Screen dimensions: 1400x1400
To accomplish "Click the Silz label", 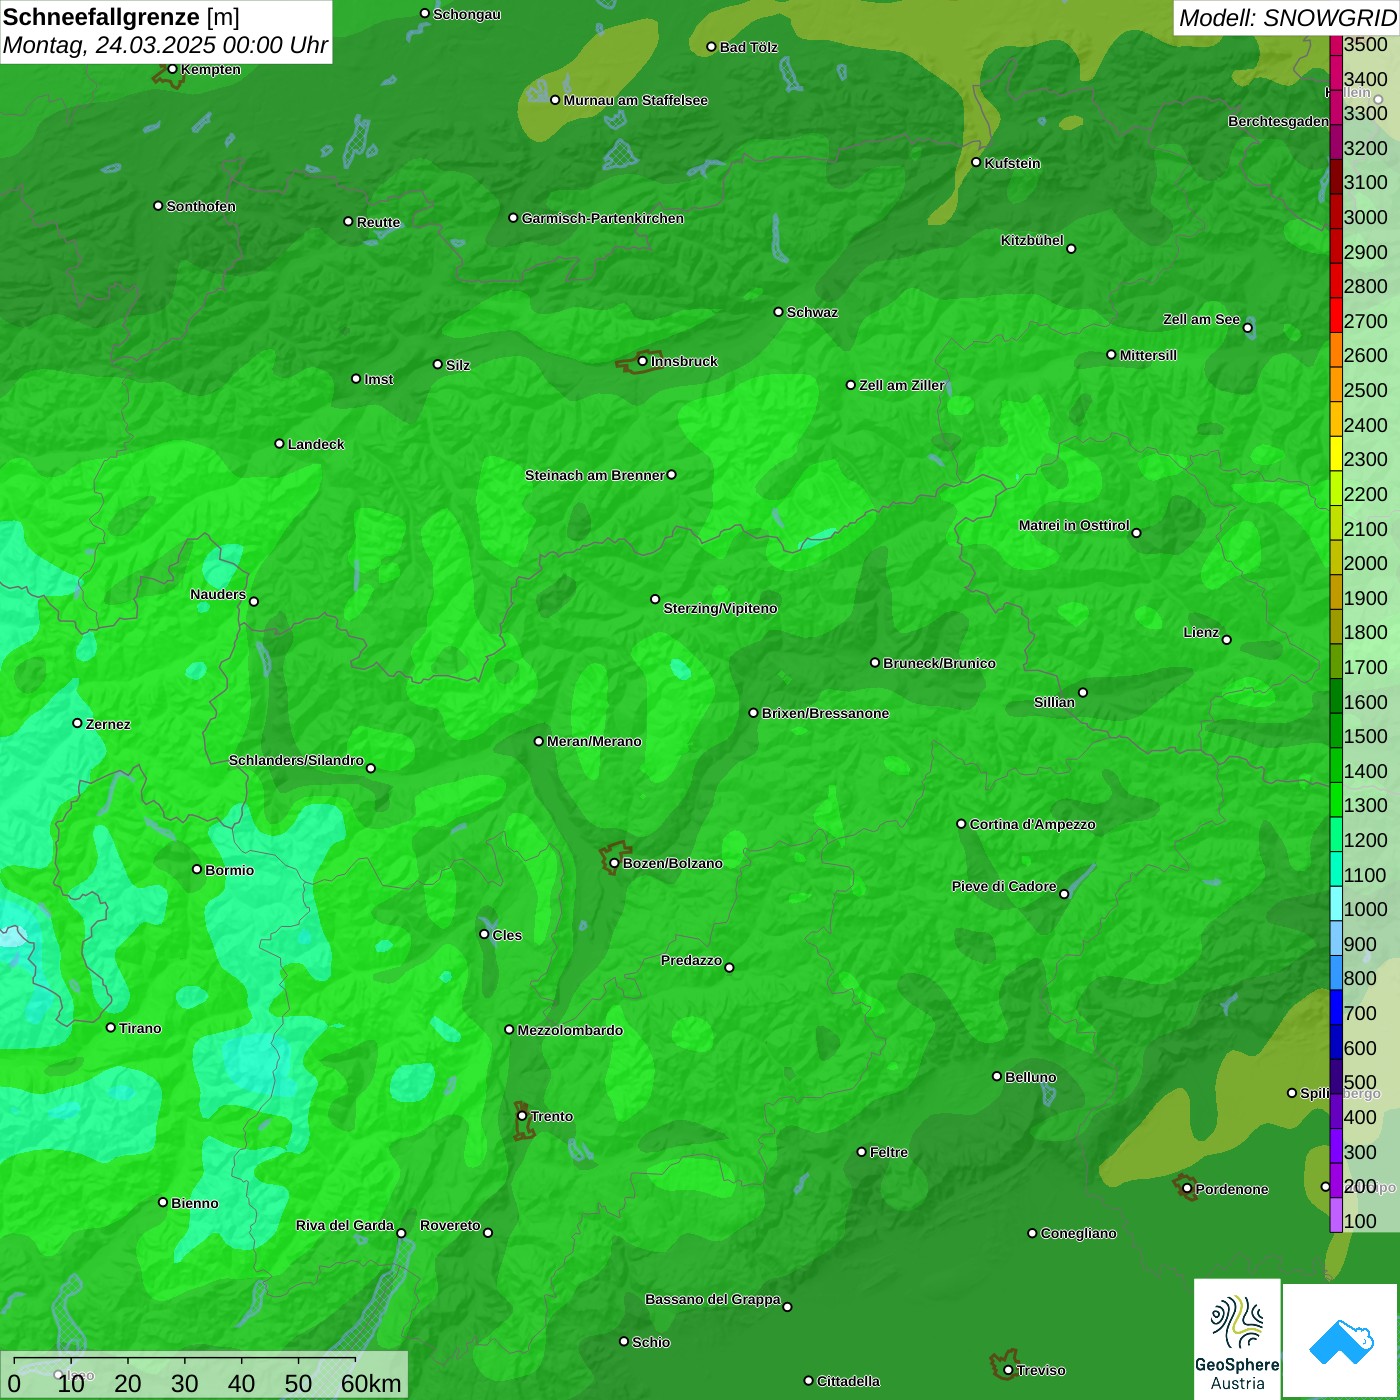I will [458, 365].
